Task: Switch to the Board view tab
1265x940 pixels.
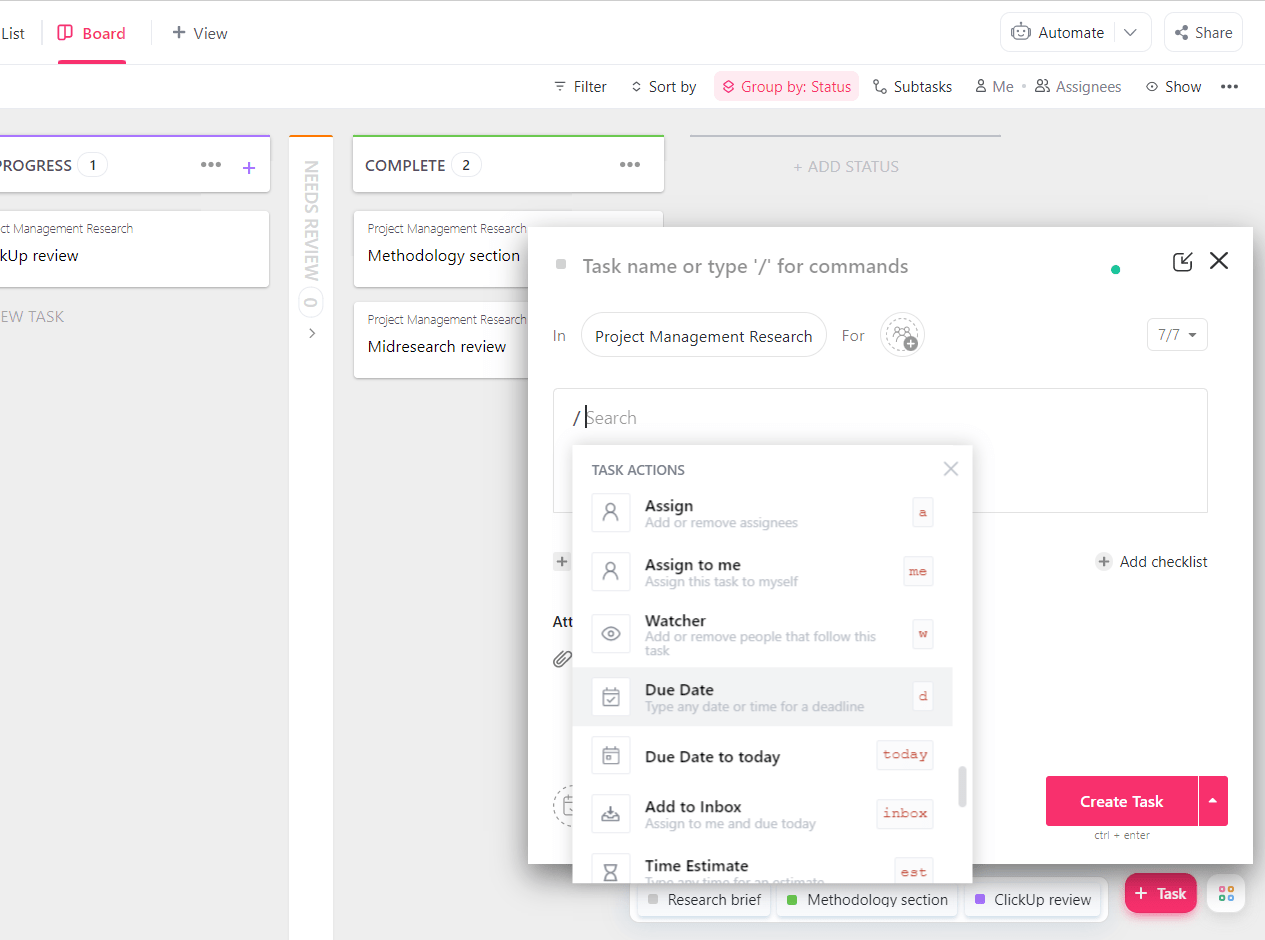Action: pyautogui.click(x=92, y=33)
